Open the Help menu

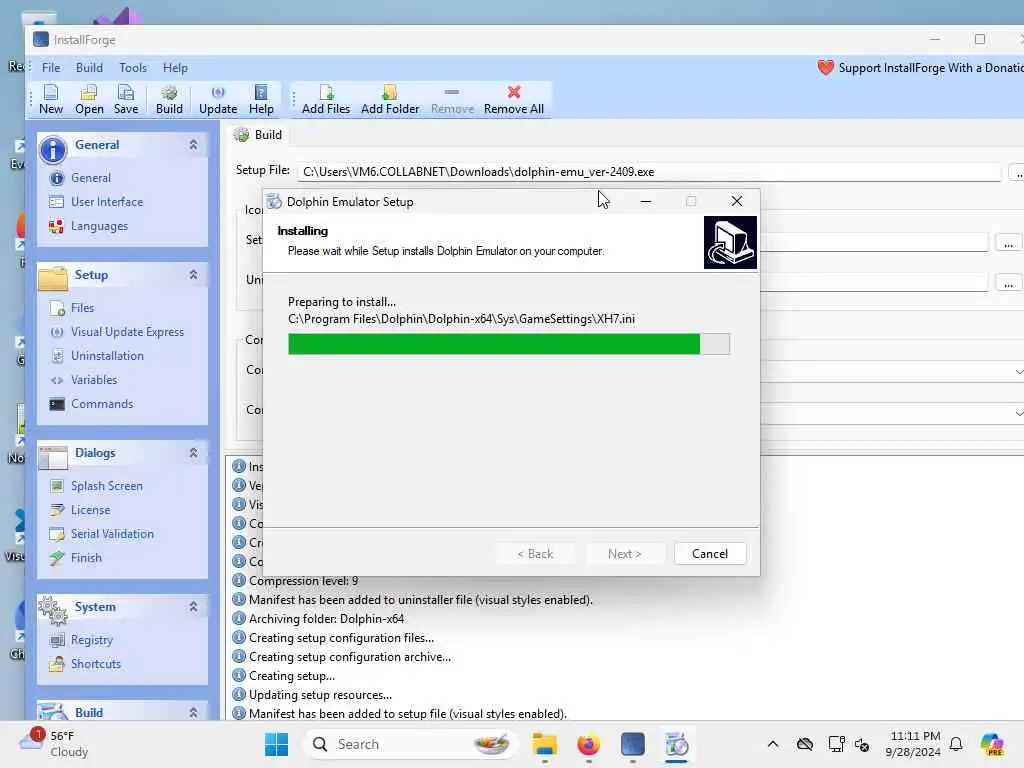pyautogui.click(x=175, y=68)
